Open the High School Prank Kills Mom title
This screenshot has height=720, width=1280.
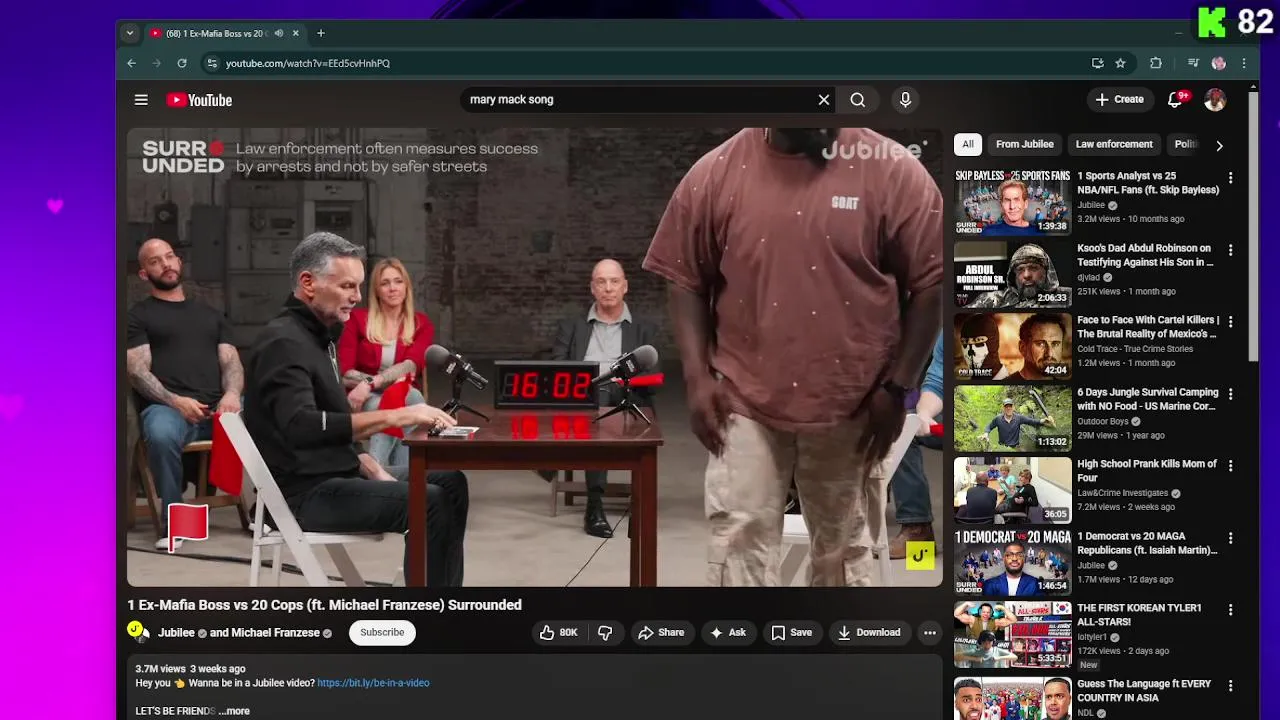coord(1147,471)
